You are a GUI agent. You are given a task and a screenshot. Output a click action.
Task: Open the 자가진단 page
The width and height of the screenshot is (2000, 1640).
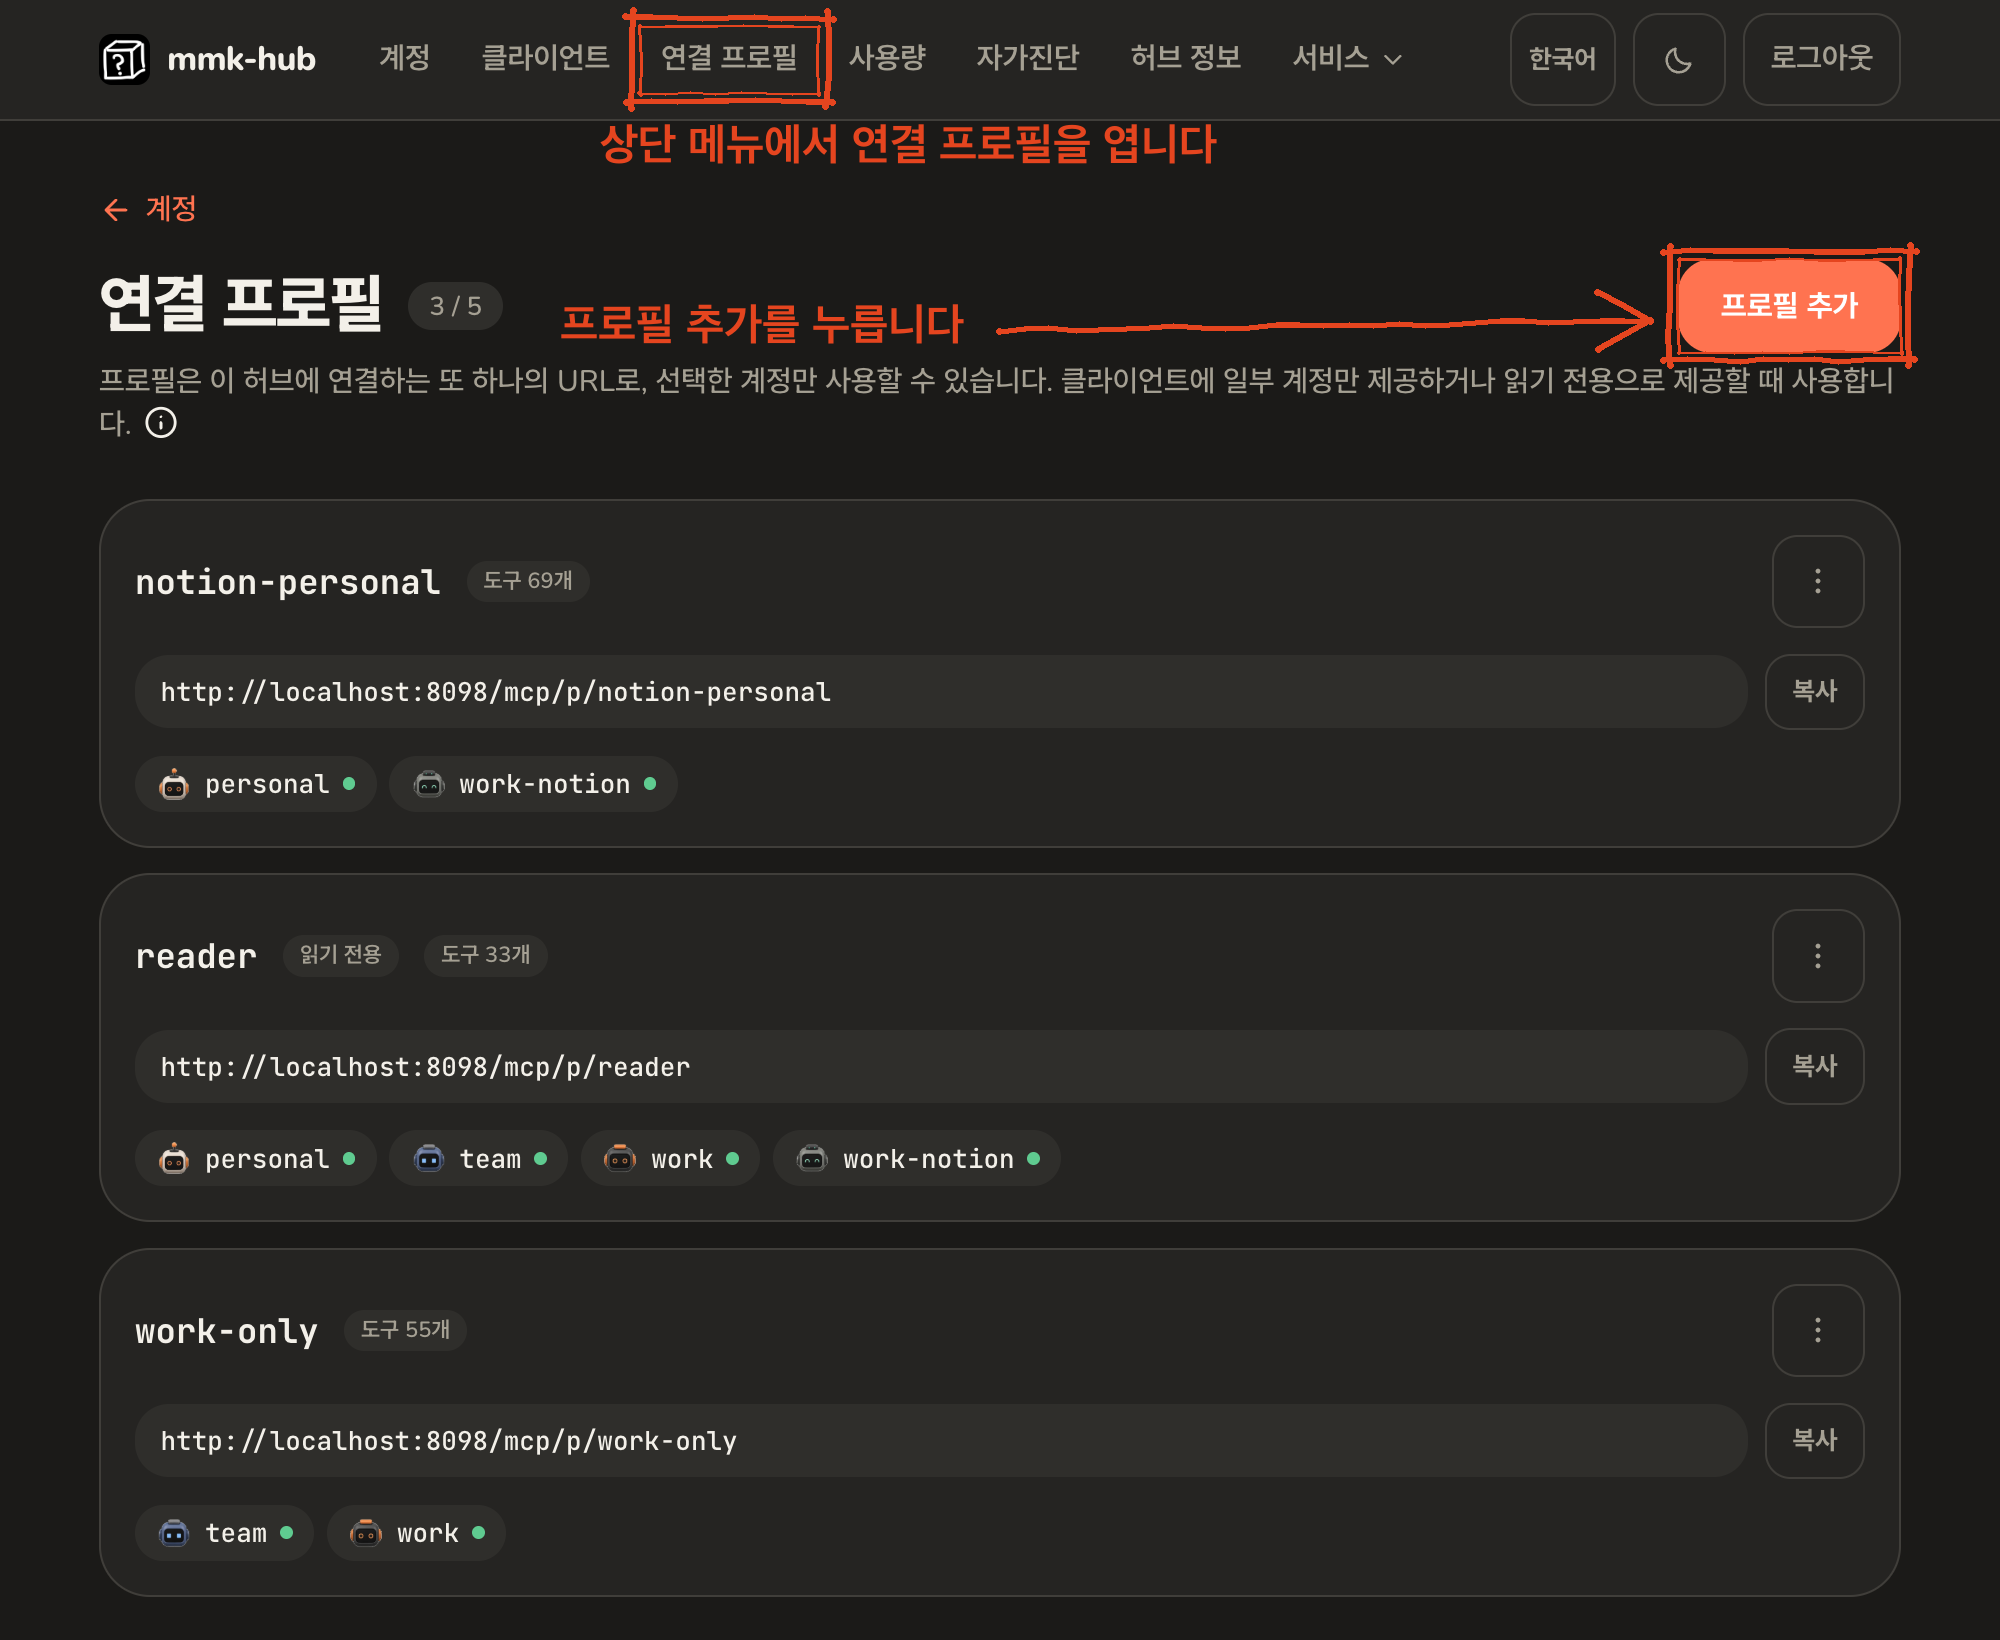point(1028,58)
